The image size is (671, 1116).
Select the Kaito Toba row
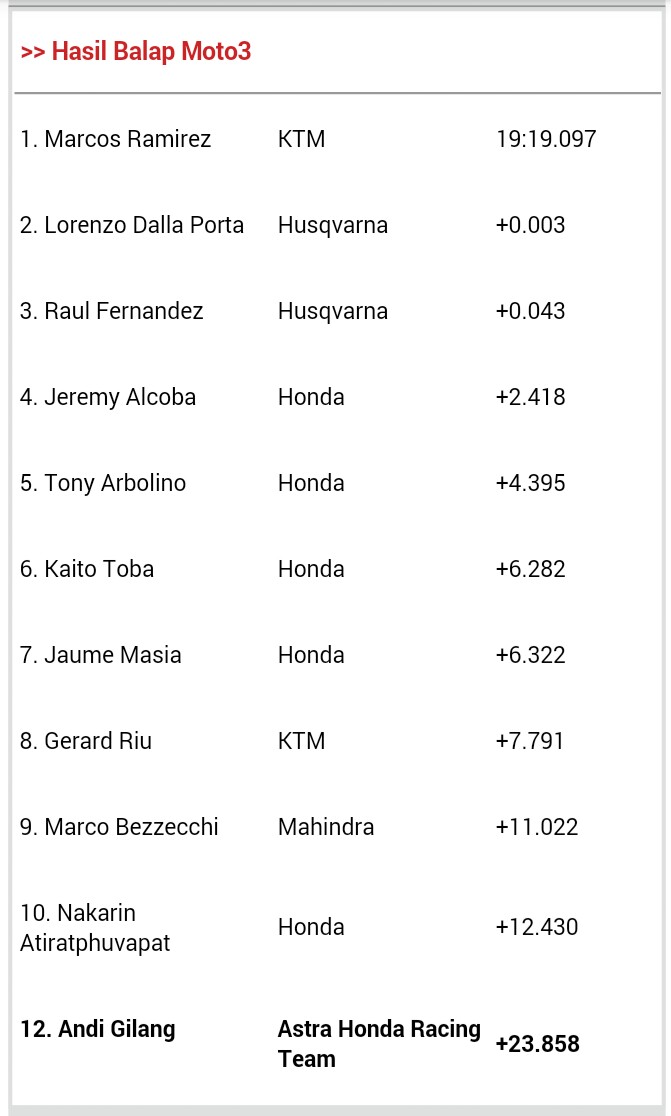[87, 569]
